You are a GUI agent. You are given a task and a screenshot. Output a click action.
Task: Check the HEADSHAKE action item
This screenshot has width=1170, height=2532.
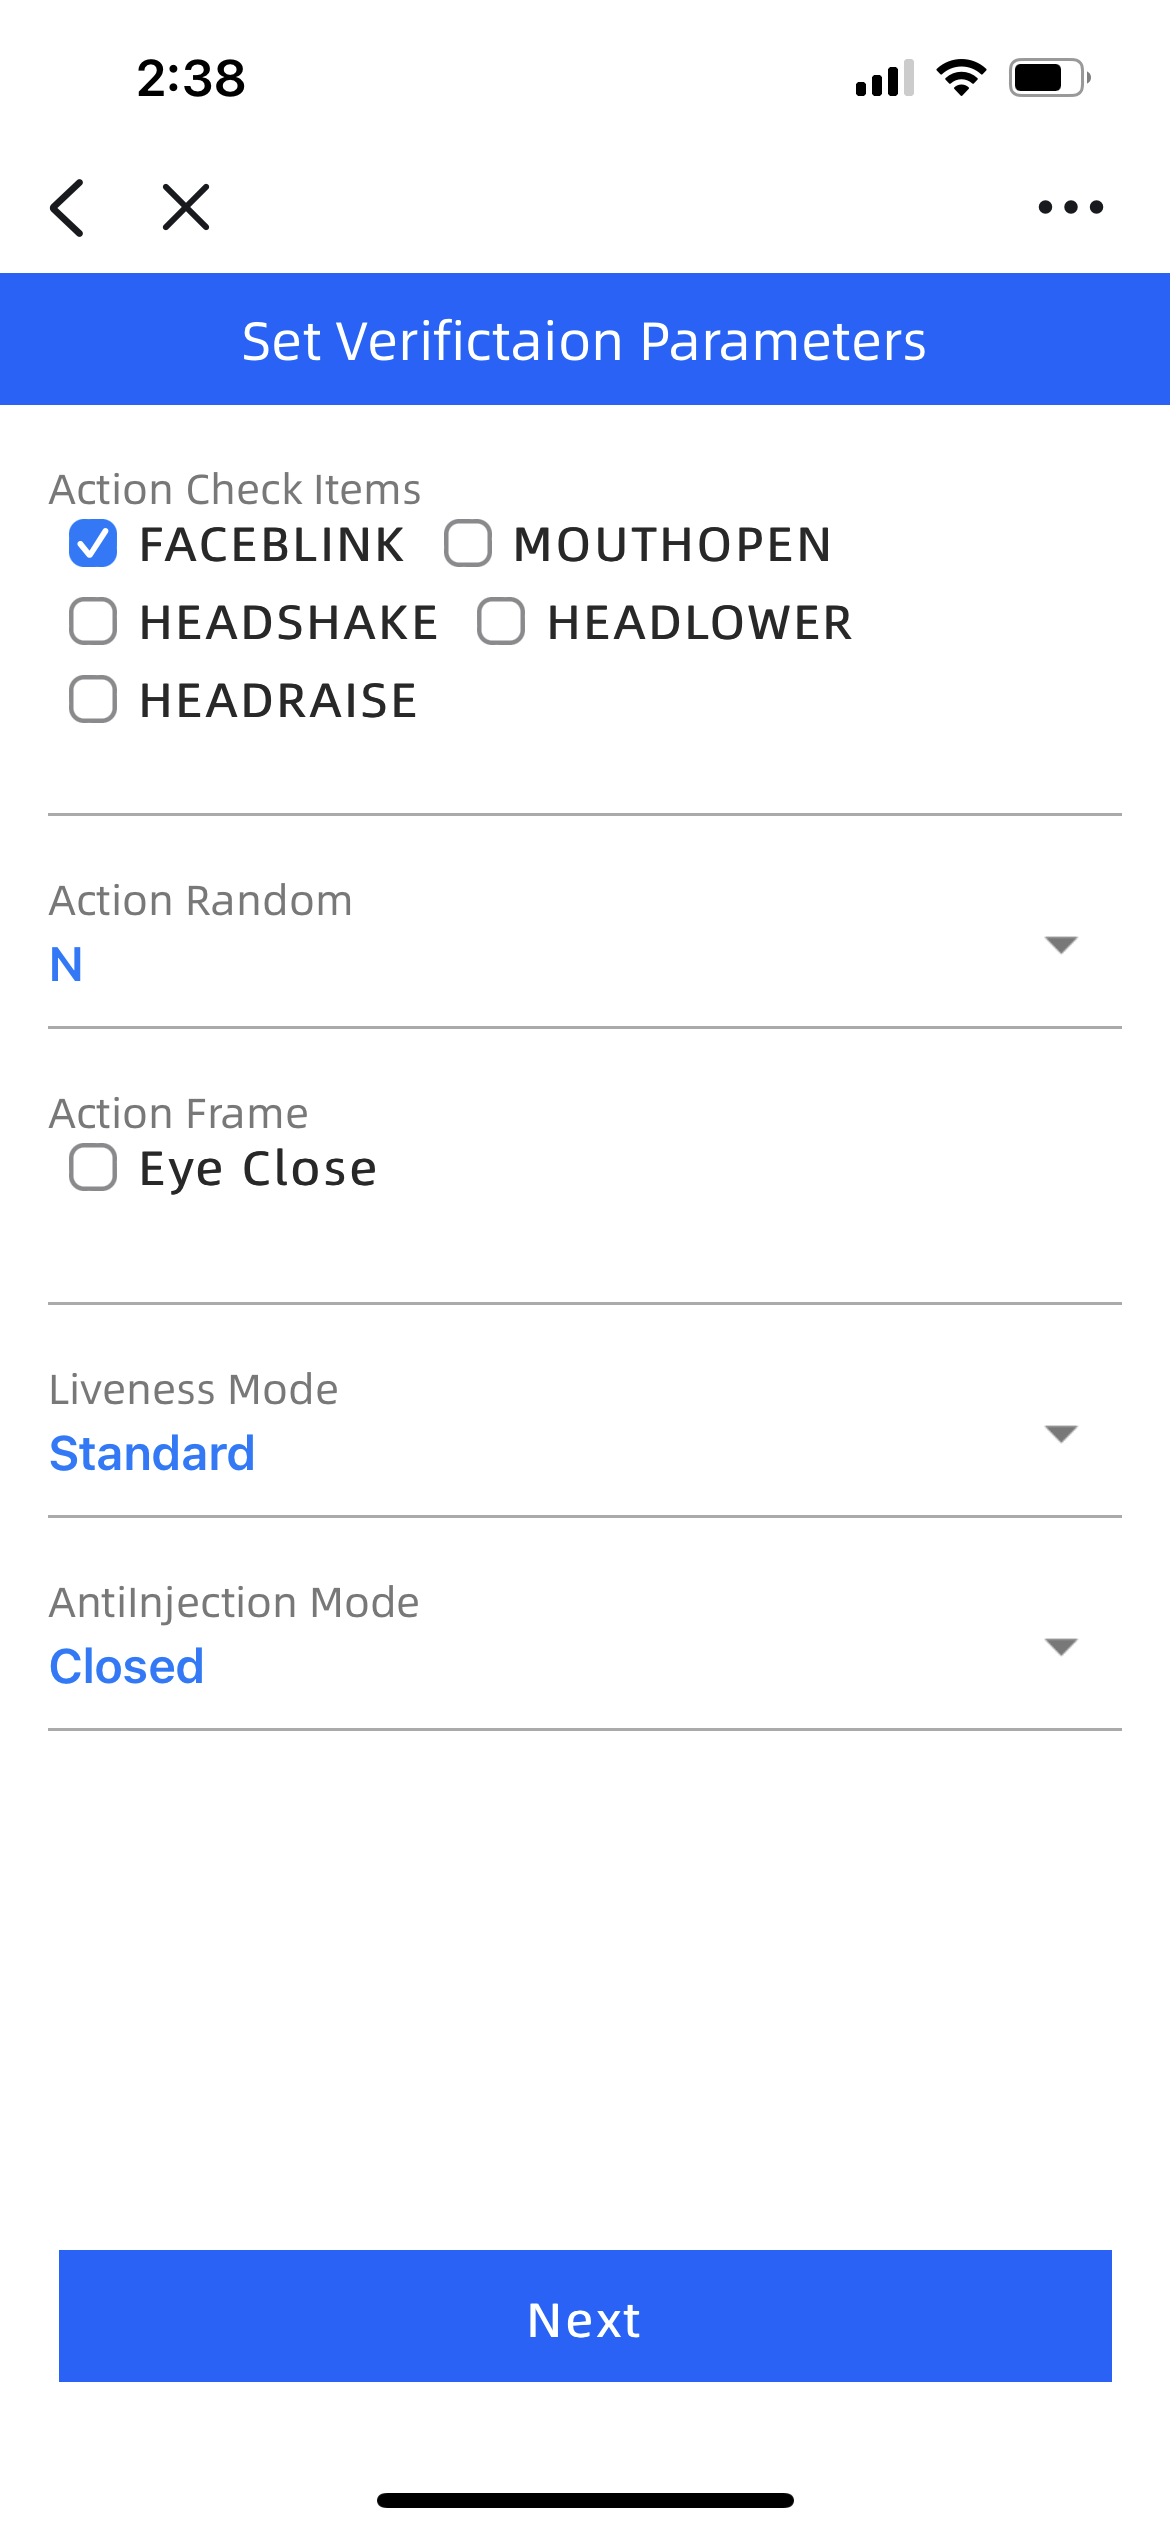click(93, 622)
